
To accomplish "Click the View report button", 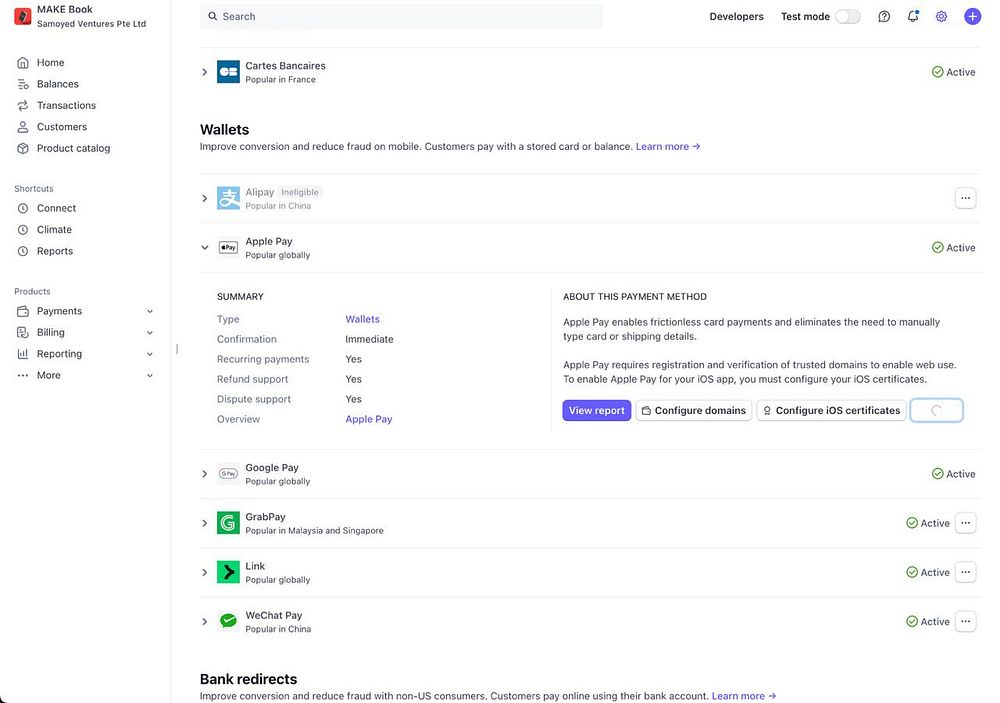I will click(x=597, y=410).
